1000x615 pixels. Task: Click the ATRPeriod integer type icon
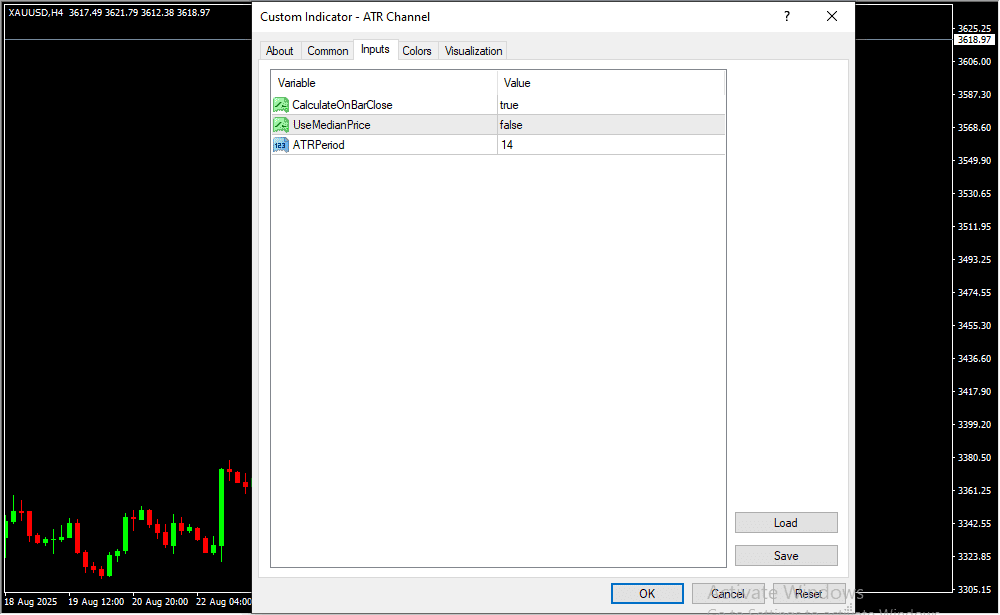(x=281, y=145)
